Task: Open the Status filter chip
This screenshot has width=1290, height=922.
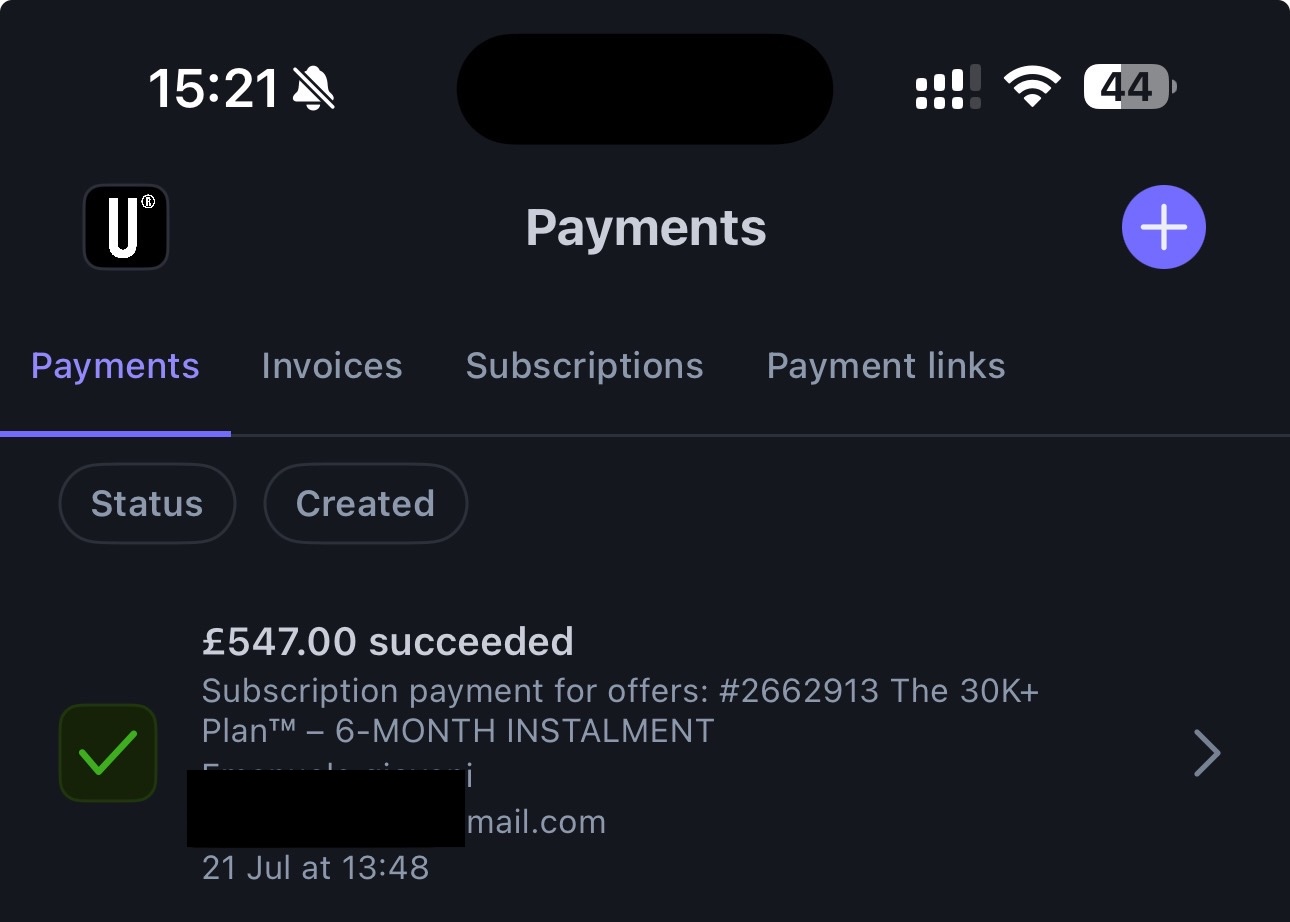Action: [x=147, y=503]
